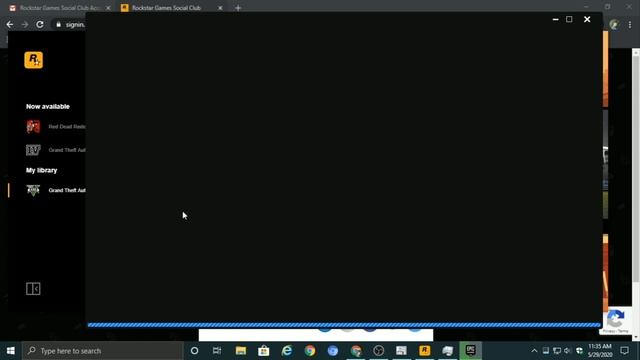Close the second Chrome tab
Viewport: 640px width, 360px height.
[x=220, y=8]
